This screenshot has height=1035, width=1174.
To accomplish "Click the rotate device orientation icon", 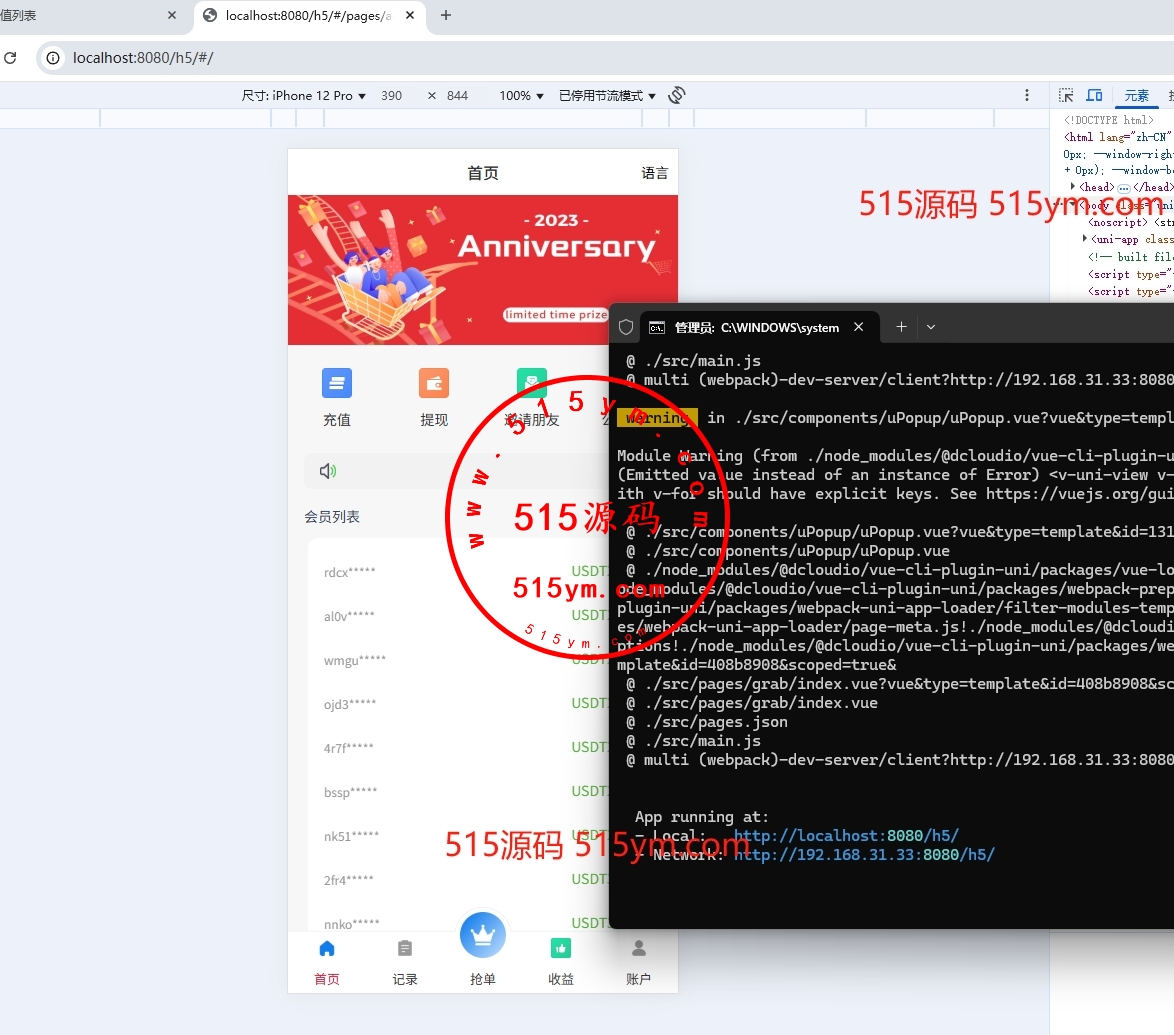I will (x=677, y=95).
